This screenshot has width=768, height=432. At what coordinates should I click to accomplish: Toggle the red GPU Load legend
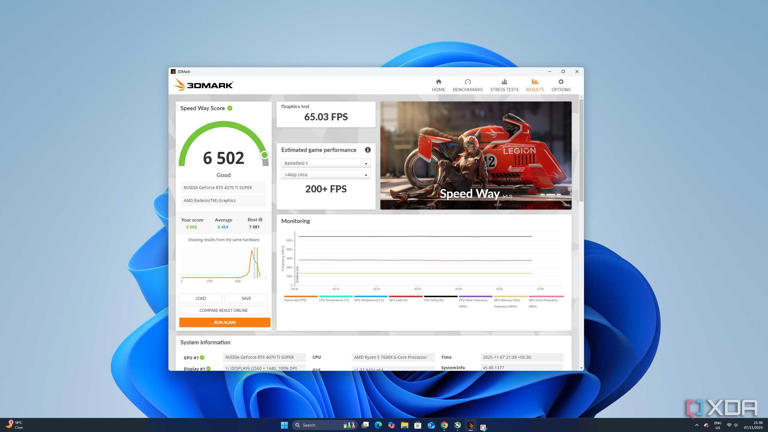point(406,298)
